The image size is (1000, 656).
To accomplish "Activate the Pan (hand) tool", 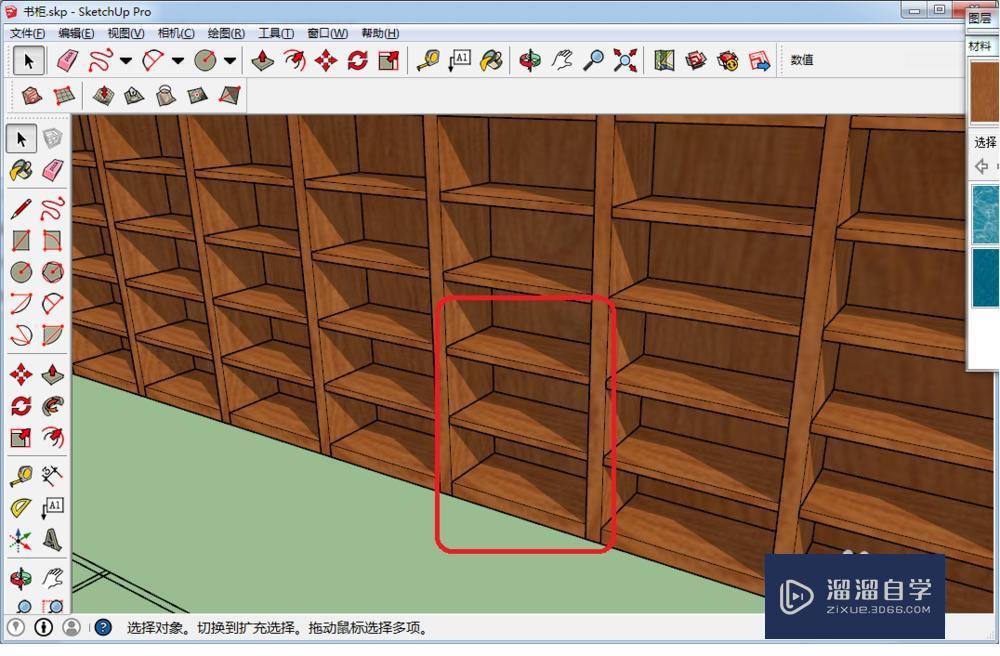I will (562, 59).
